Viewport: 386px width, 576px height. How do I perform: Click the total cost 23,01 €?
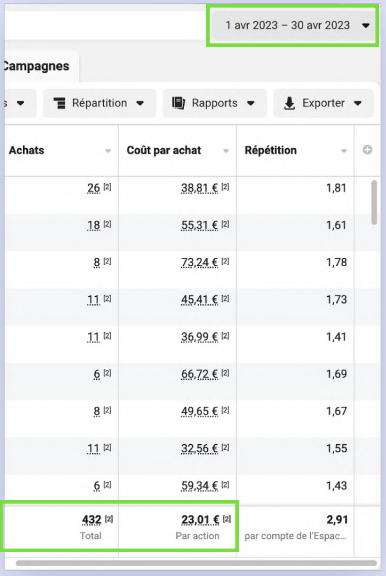(x=200, y=520)
